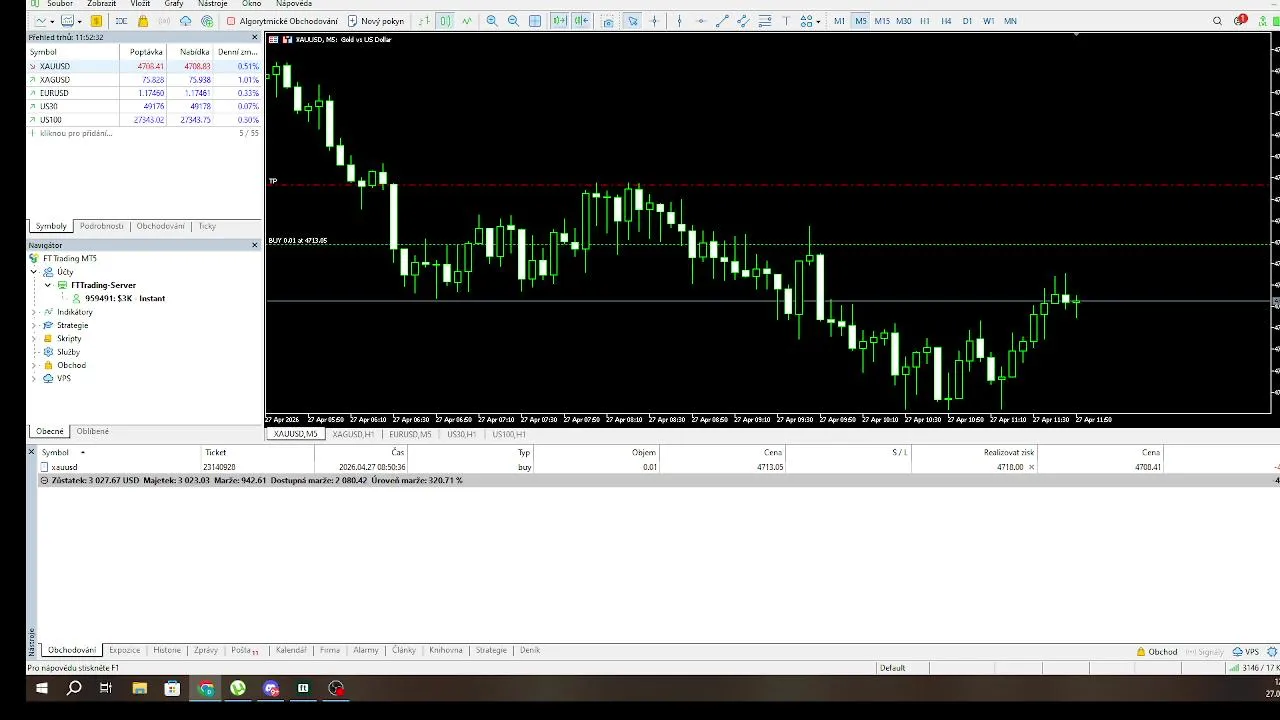Image resolution: width=1280 pixels, height=720 pixels.
Task: Switch chart to candlestick mode
Action: pyautogui.click(x=445, y=21)
